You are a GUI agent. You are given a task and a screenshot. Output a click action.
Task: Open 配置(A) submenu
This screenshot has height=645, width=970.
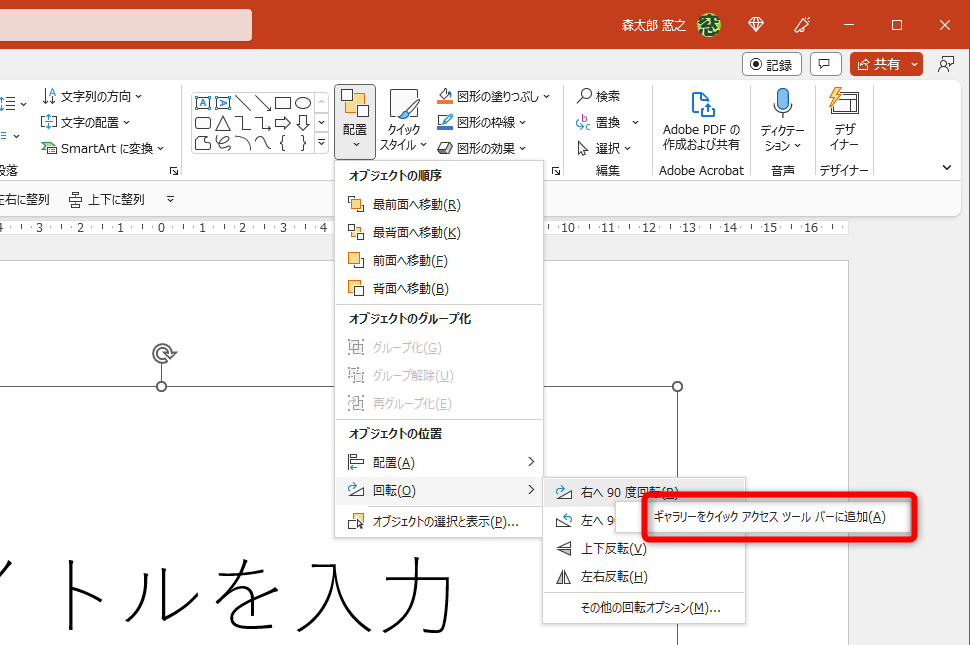coord(439,462)
